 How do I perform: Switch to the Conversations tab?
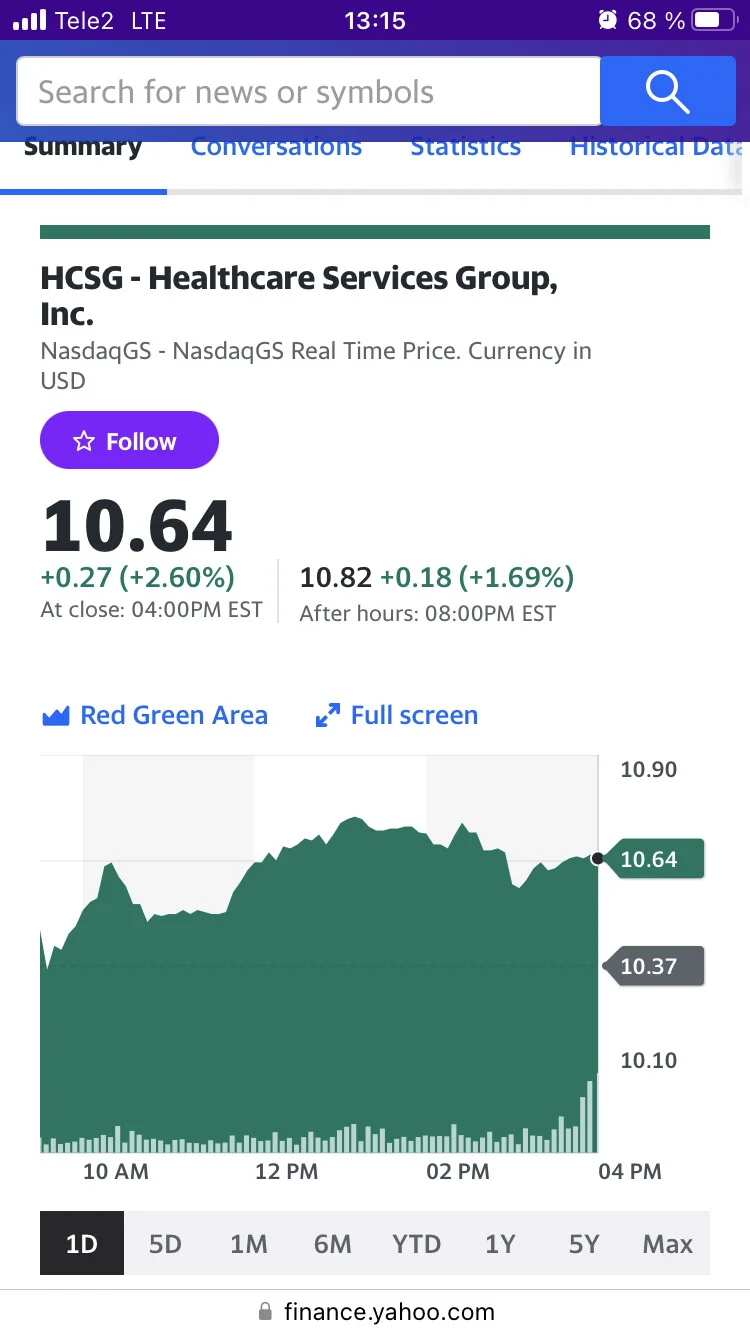tap(276, 147)
